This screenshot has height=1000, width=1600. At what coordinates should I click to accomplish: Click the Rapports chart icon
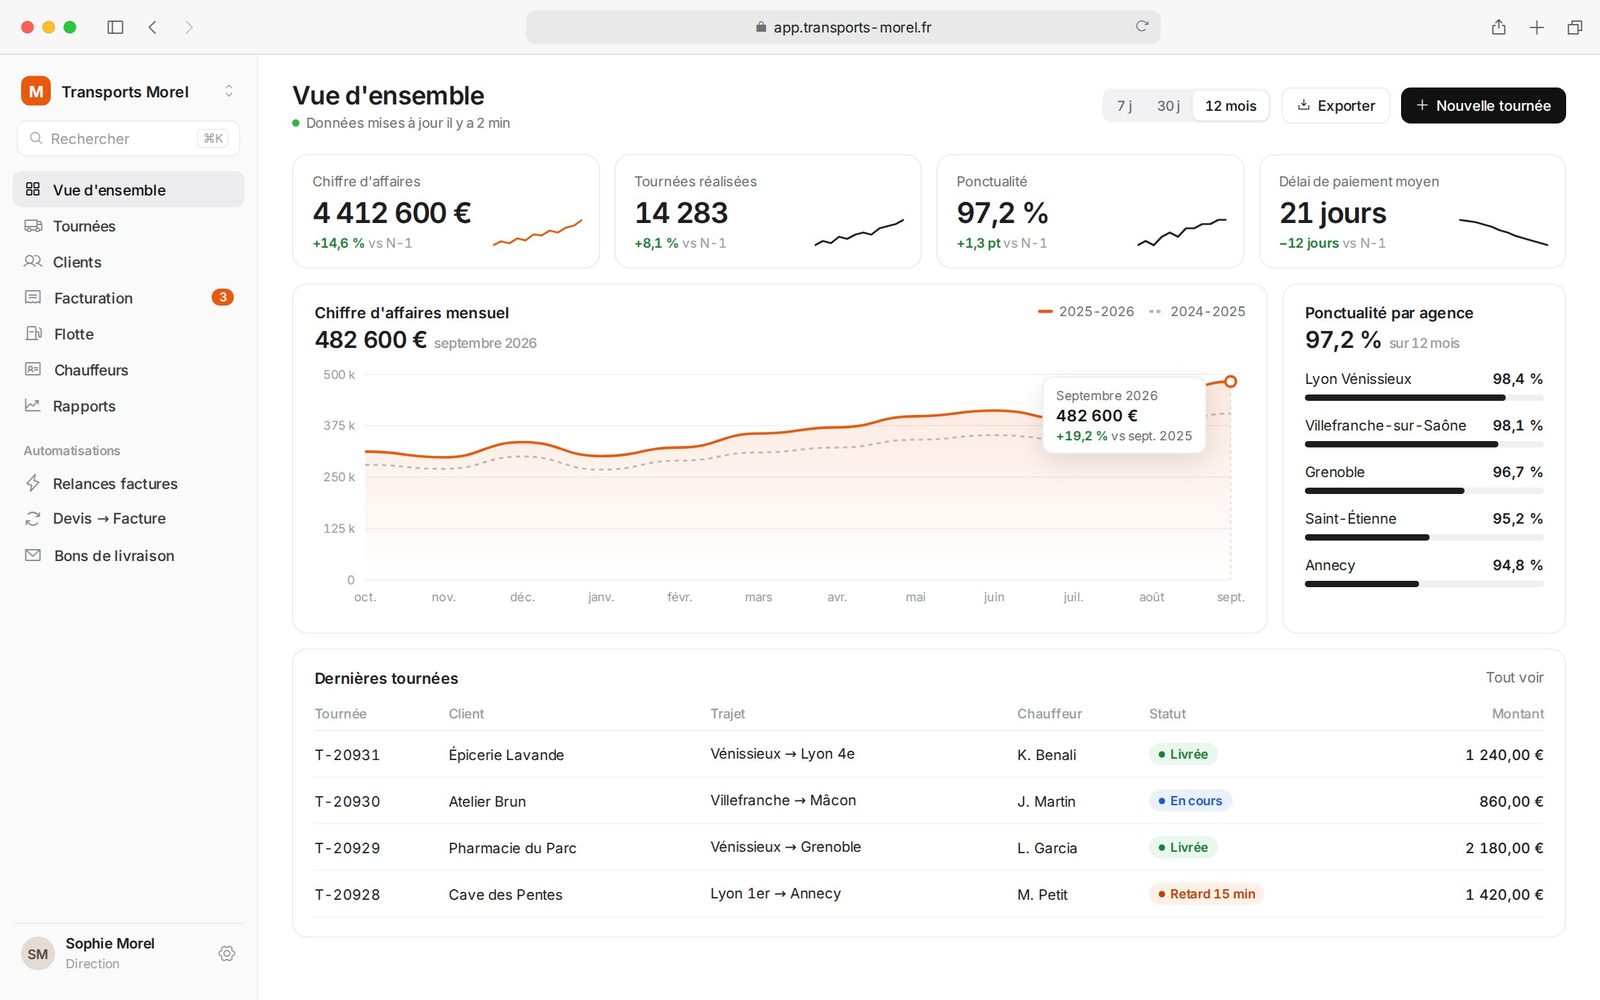click(33, 406)
